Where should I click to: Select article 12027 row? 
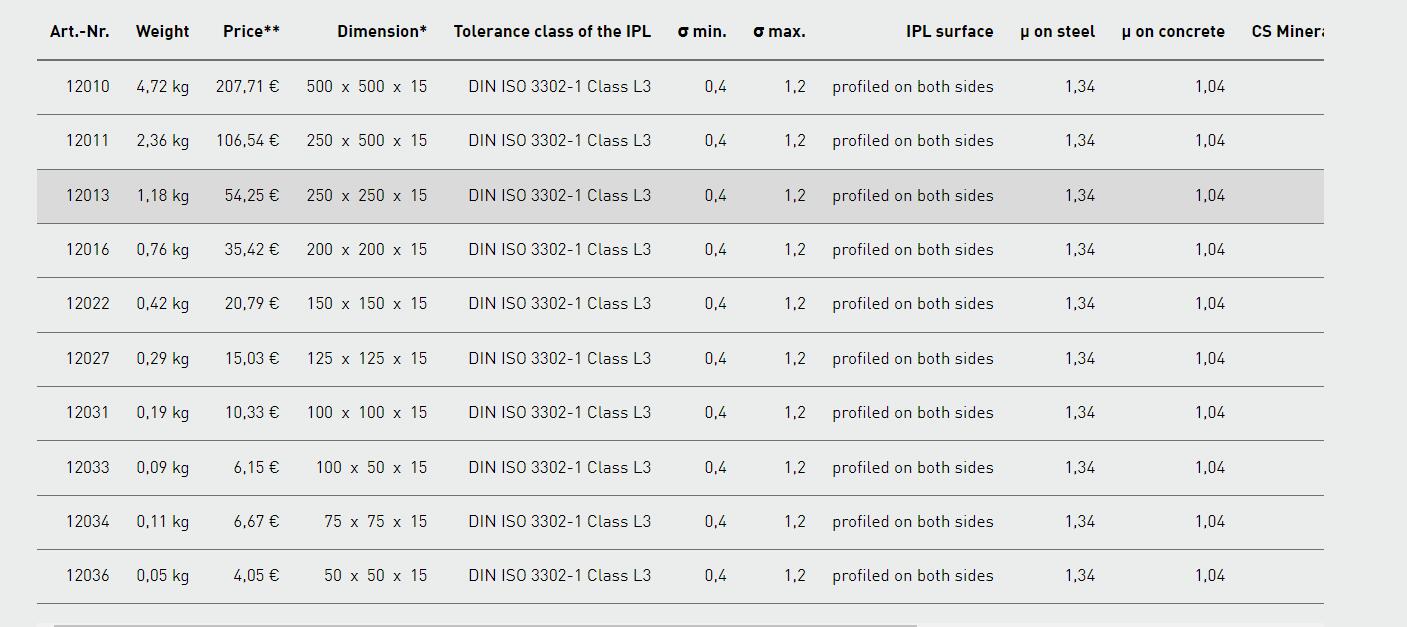(x=680, y=359)
